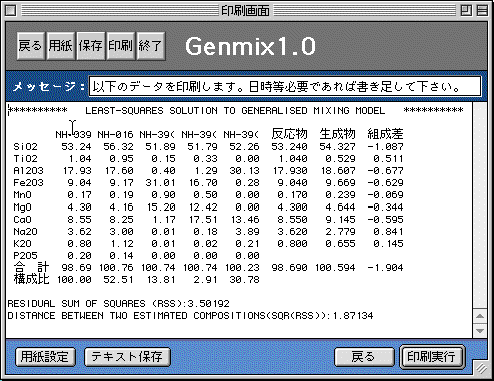Click the RESIDUAL SUM OF SQUARES line
The height and width of the screenshot is (381, 494).
118,304
